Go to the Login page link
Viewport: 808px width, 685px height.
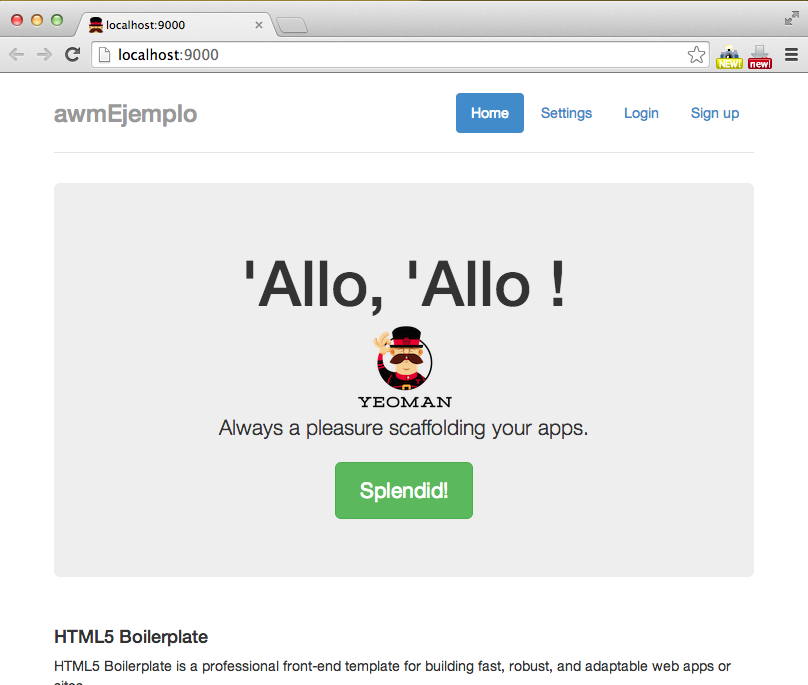coord(641,113)
